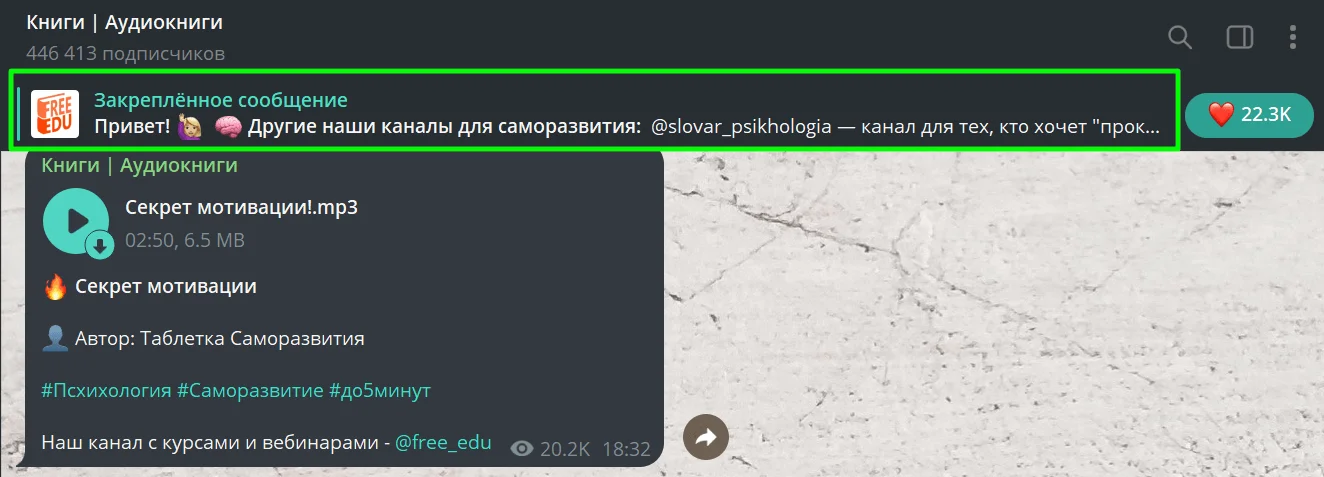Open the @free_edu channel link
The height and width of the screenshot is (477, 1324).
tap(444, 441)
